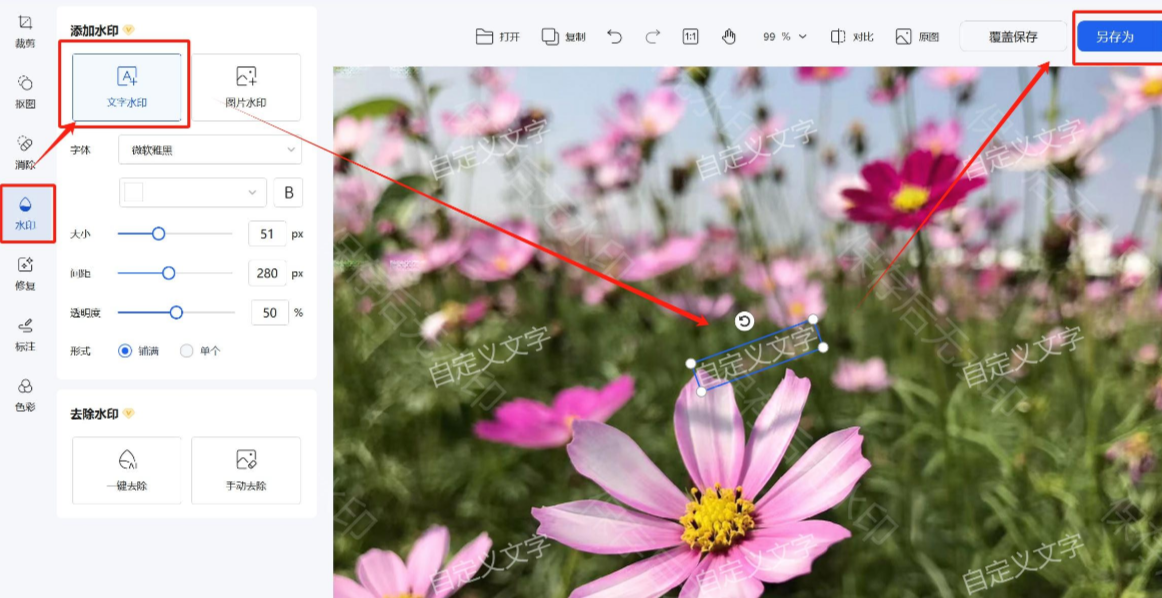This screenshot has height=598, width=1162.
Task: Click the 大小 size slider handle
Action: click(x=158, y=234)
